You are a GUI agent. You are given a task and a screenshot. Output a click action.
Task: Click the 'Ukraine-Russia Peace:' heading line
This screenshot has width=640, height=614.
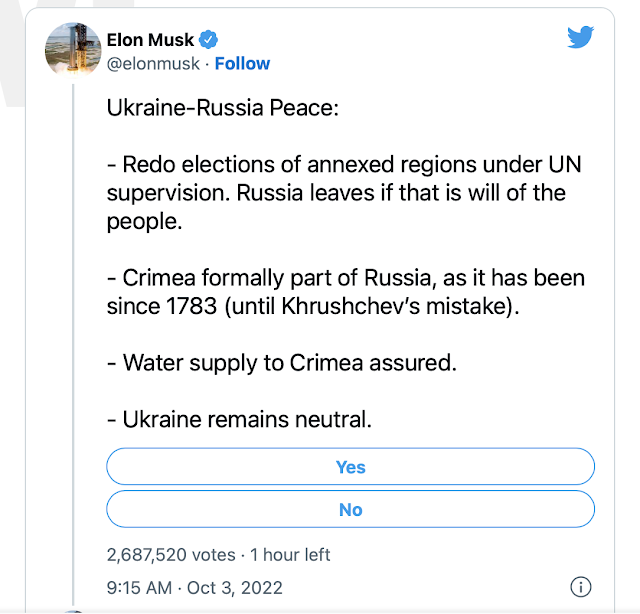pyautogui.click(x=223, y=107)
